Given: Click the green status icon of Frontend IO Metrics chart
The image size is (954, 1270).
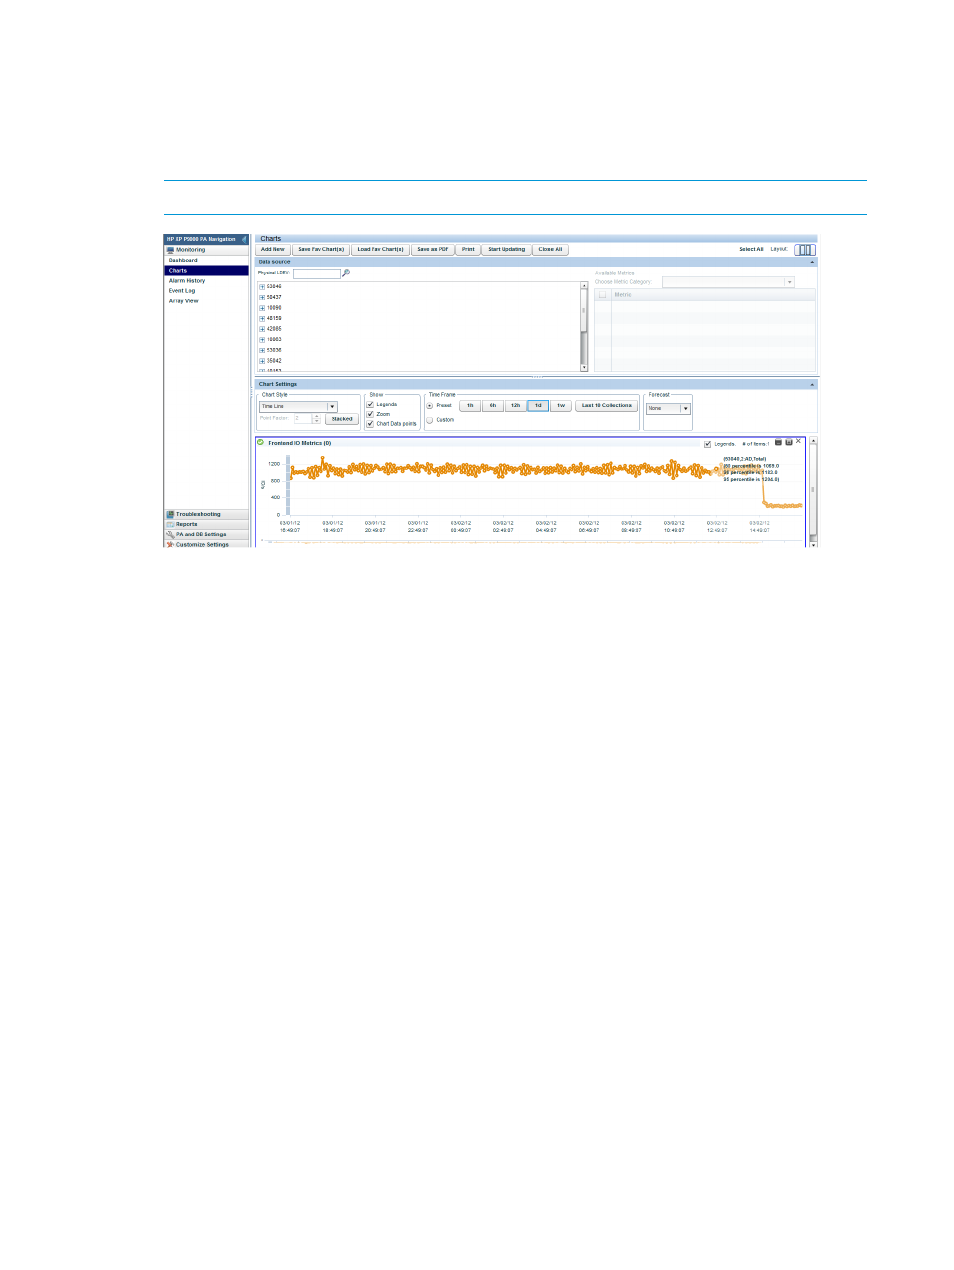Looking at the screenshot, I should 261,442.
